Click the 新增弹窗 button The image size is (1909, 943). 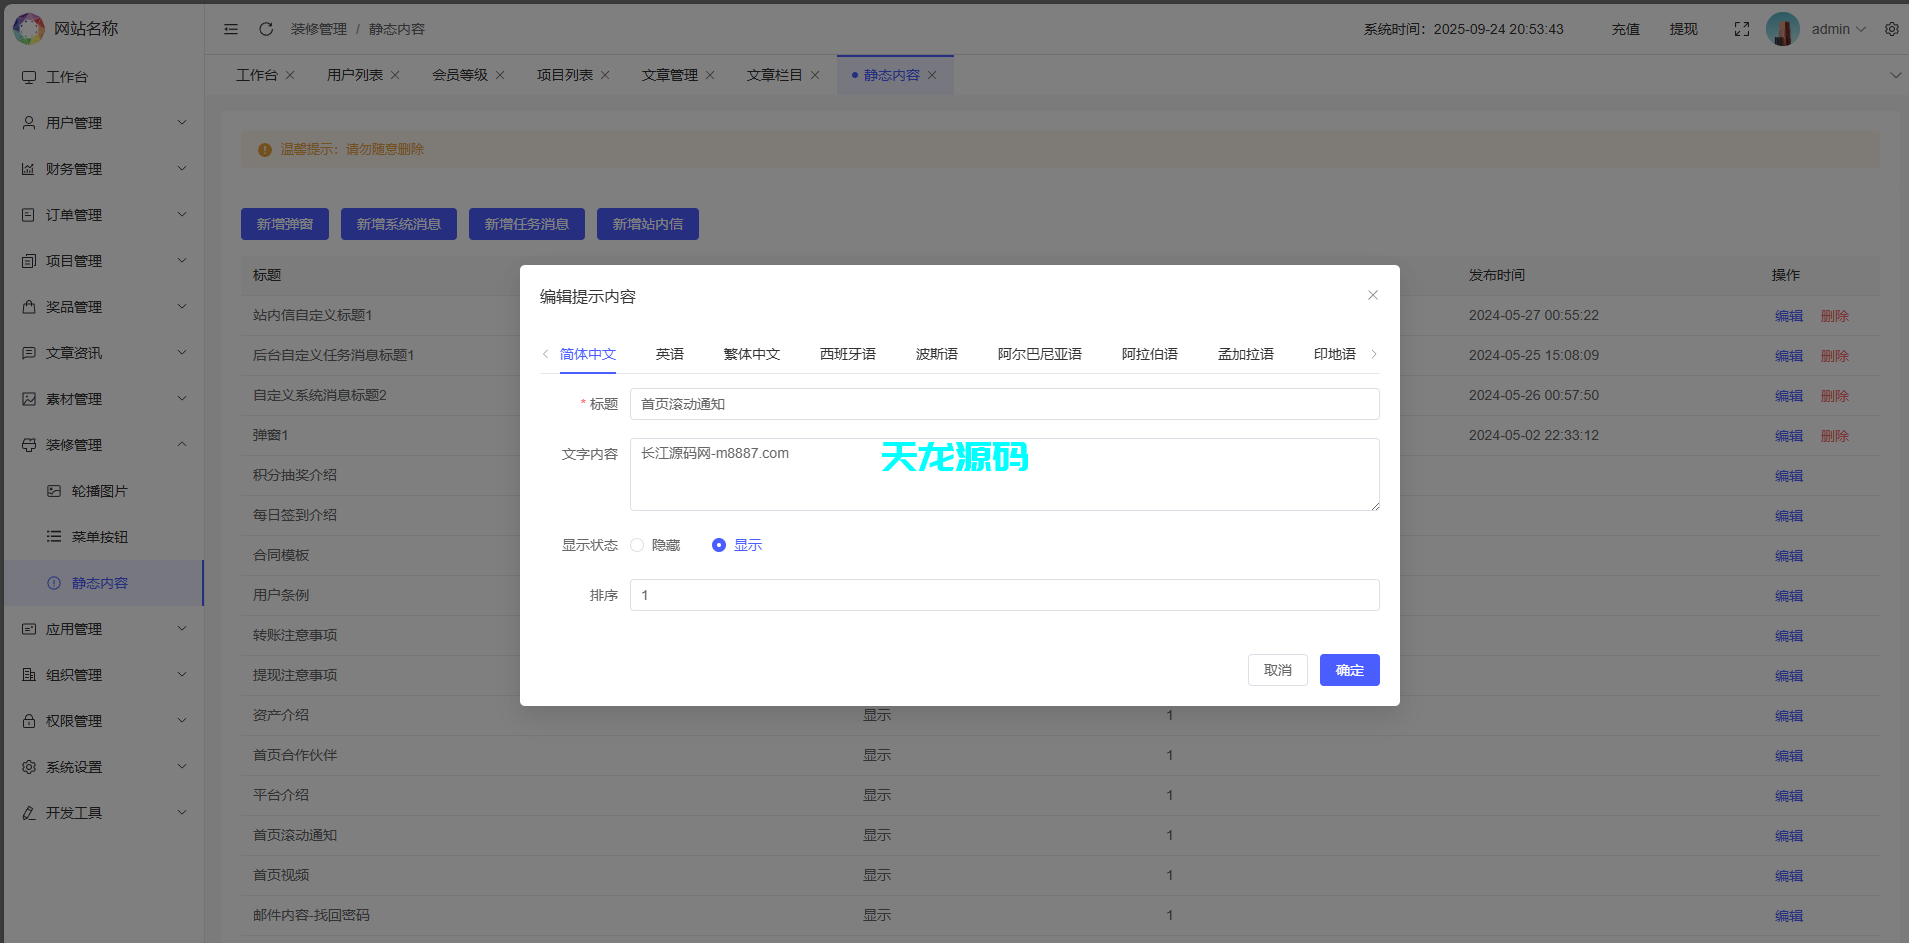(284, 223)
